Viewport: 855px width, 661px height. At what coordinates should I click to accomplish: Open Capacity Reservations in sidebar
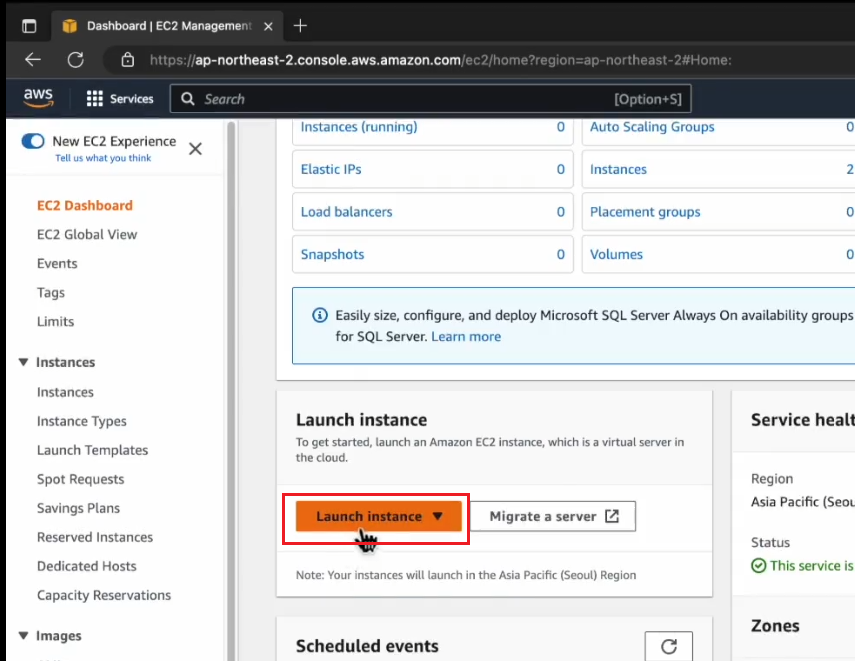pos(104,595)
